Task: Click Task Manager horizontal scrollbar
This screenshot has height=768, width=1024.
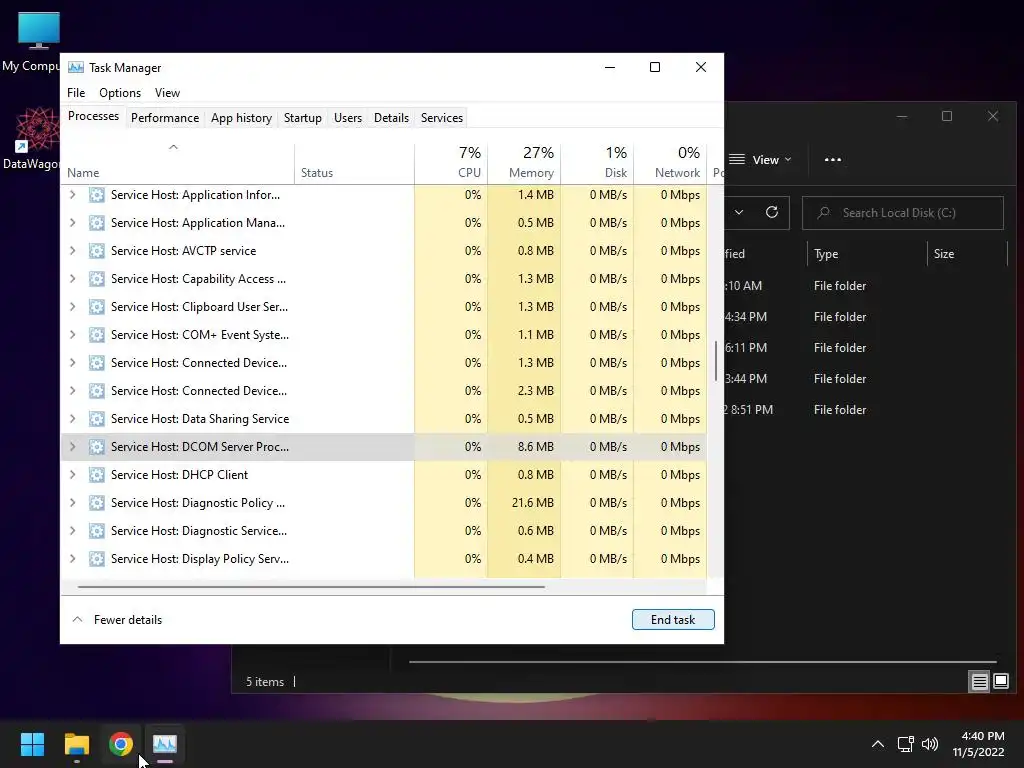Action: click(311, 587)
